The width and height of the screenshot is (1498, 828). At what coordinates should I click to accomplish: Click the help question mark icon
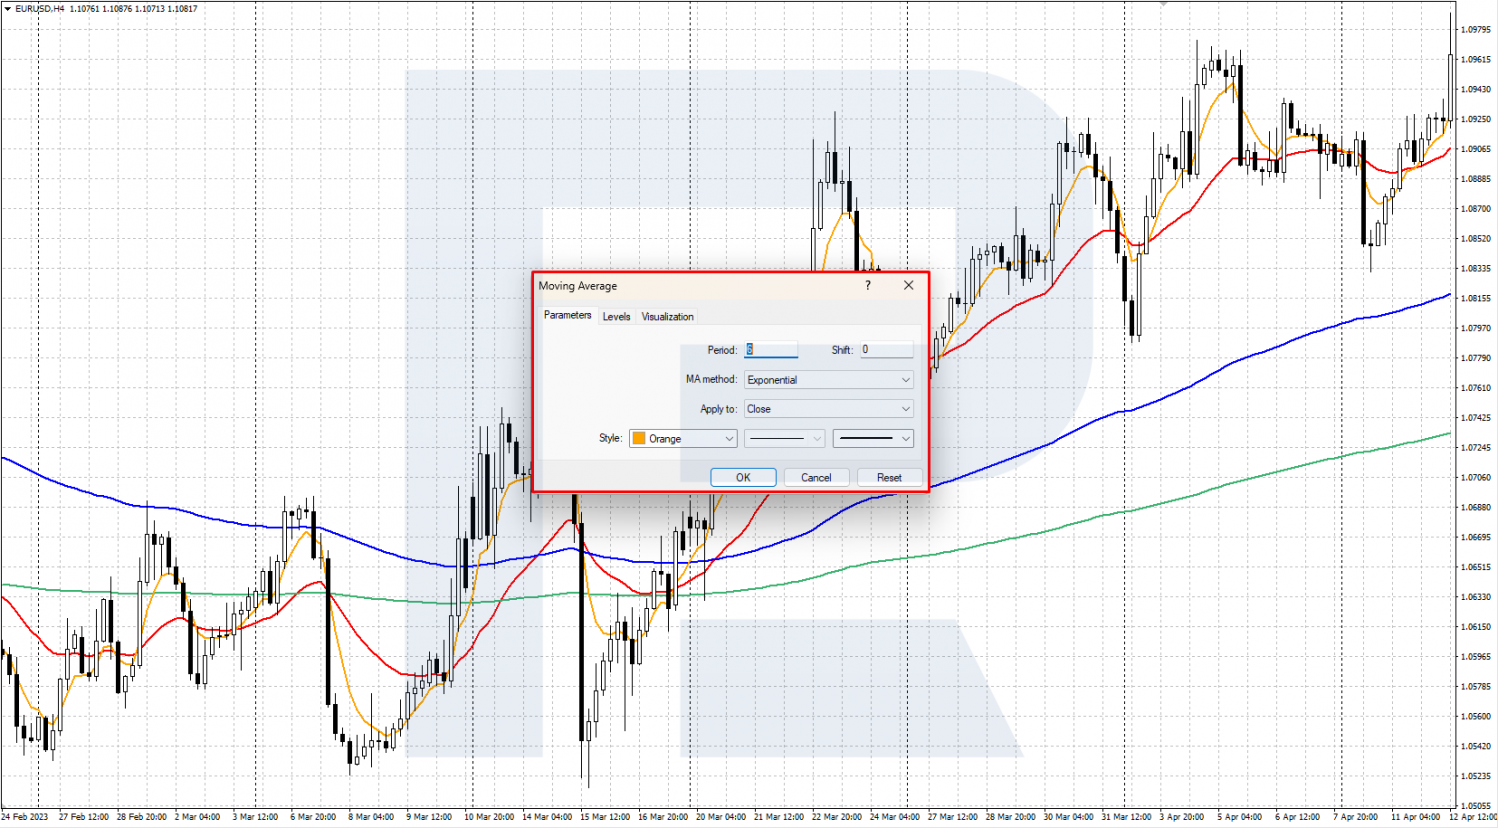pos(867,285)
